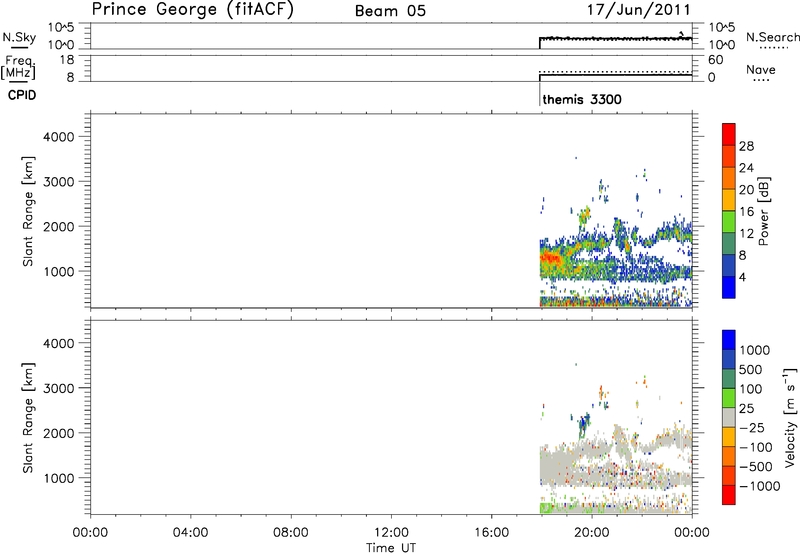Click the 'Freq. [MHz]' axis label
The image size is (800, 554).
coord(19,66)
